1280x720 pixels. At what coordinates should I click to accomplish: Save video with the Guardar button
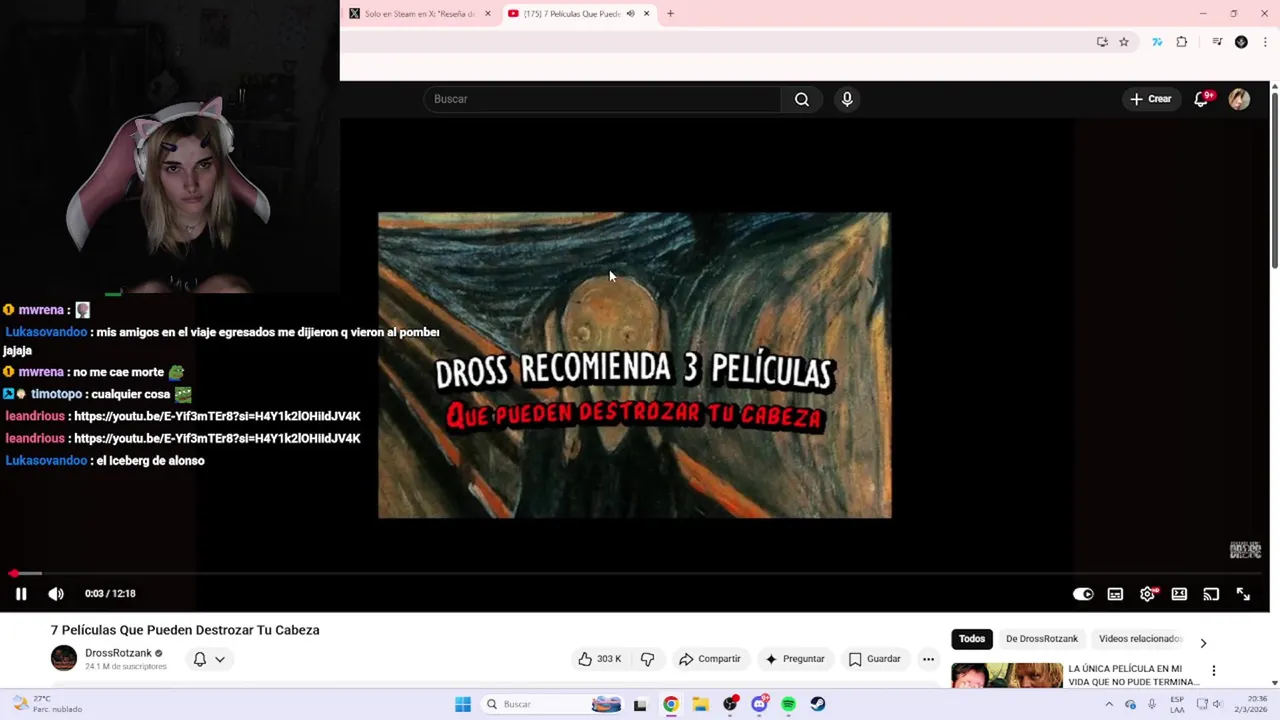[875, 659]
